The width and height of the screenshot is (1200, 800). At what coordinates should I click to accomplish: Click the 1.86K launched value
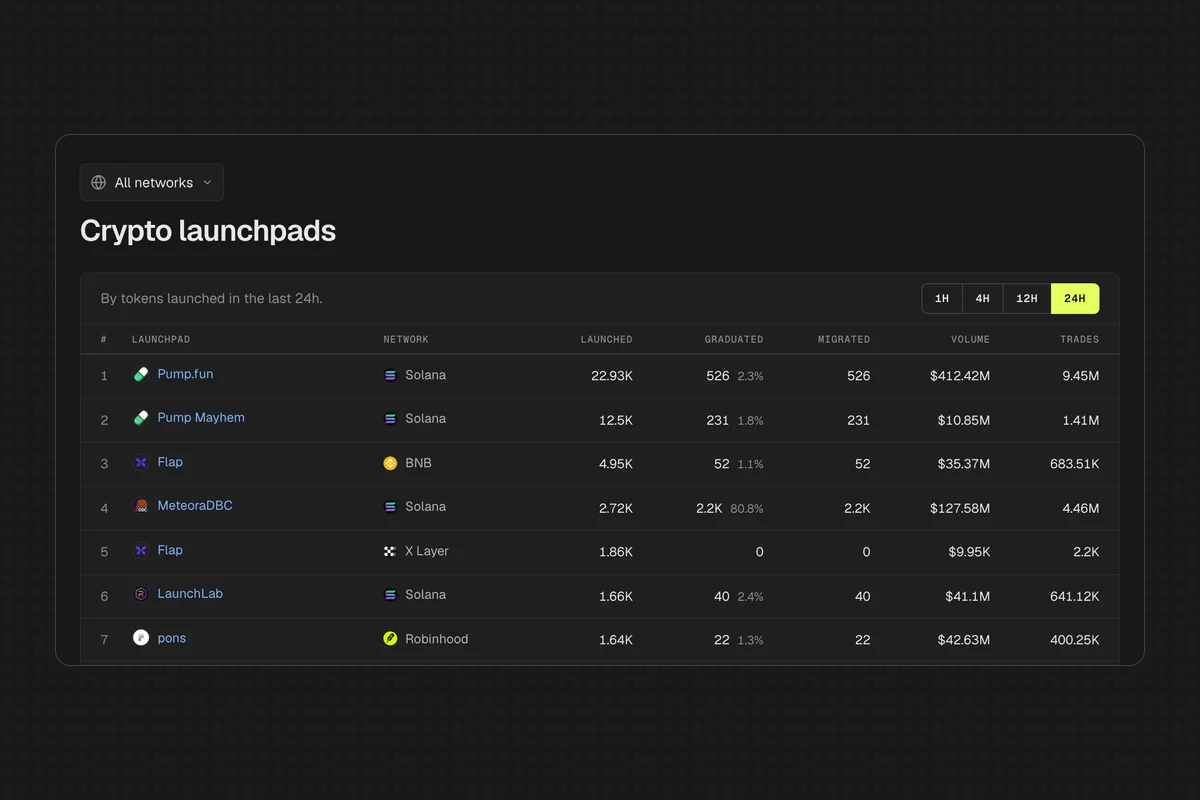(x=616, y=552)
